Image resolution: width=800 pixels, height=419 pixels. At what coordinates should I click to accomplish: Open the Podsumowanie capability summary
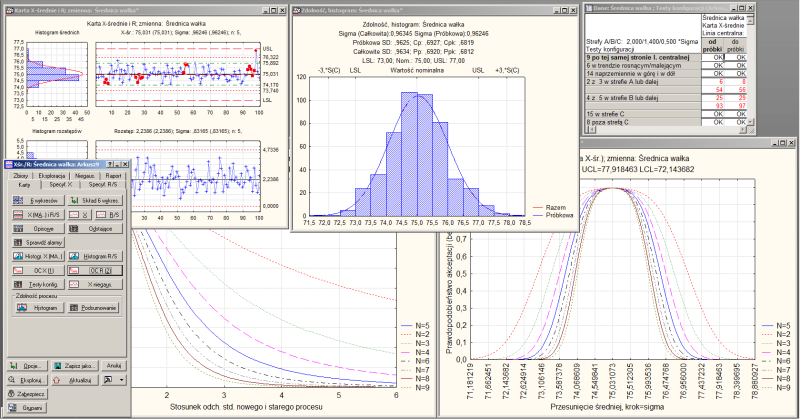[x=92, y=309]
